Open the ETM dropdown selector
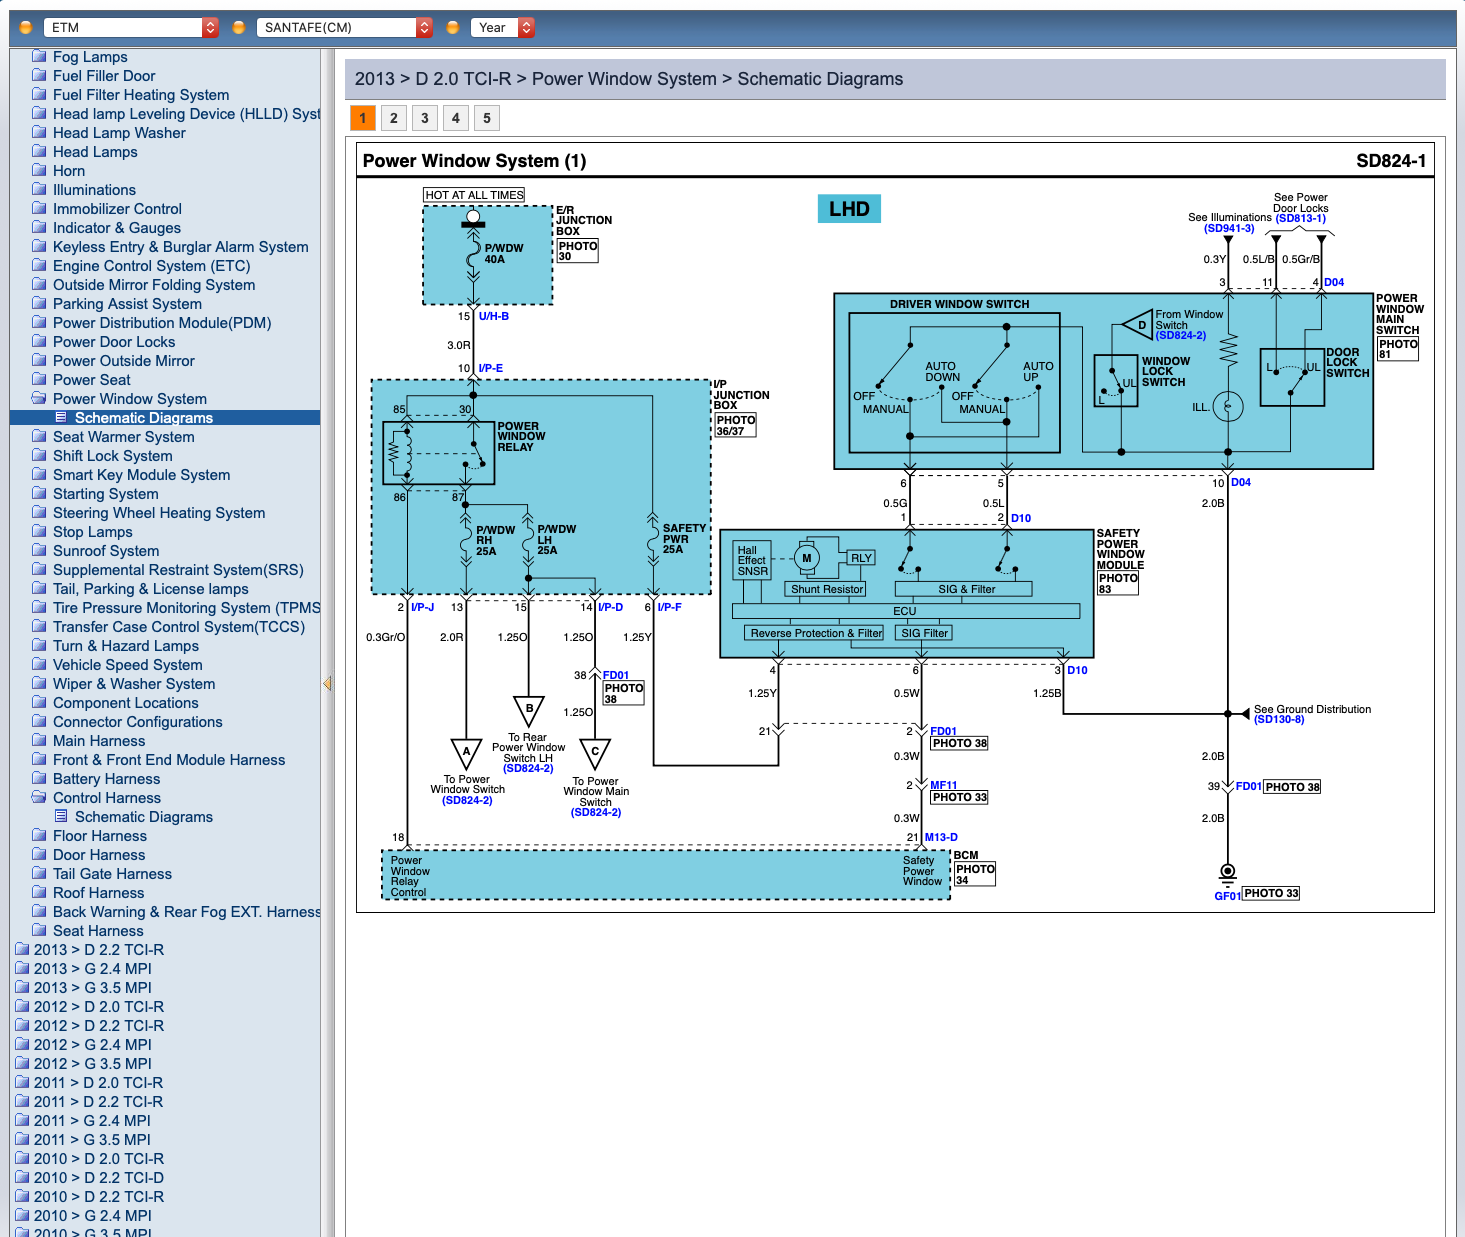The width and height of the screenshot is (1465, 1237). [x=128, y=28]
